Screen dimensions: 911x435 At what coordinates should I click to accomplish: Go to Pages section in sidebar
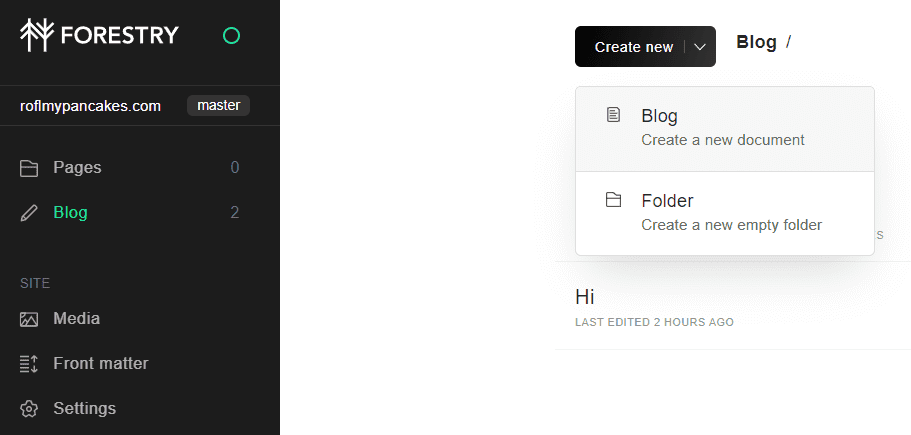77,168
